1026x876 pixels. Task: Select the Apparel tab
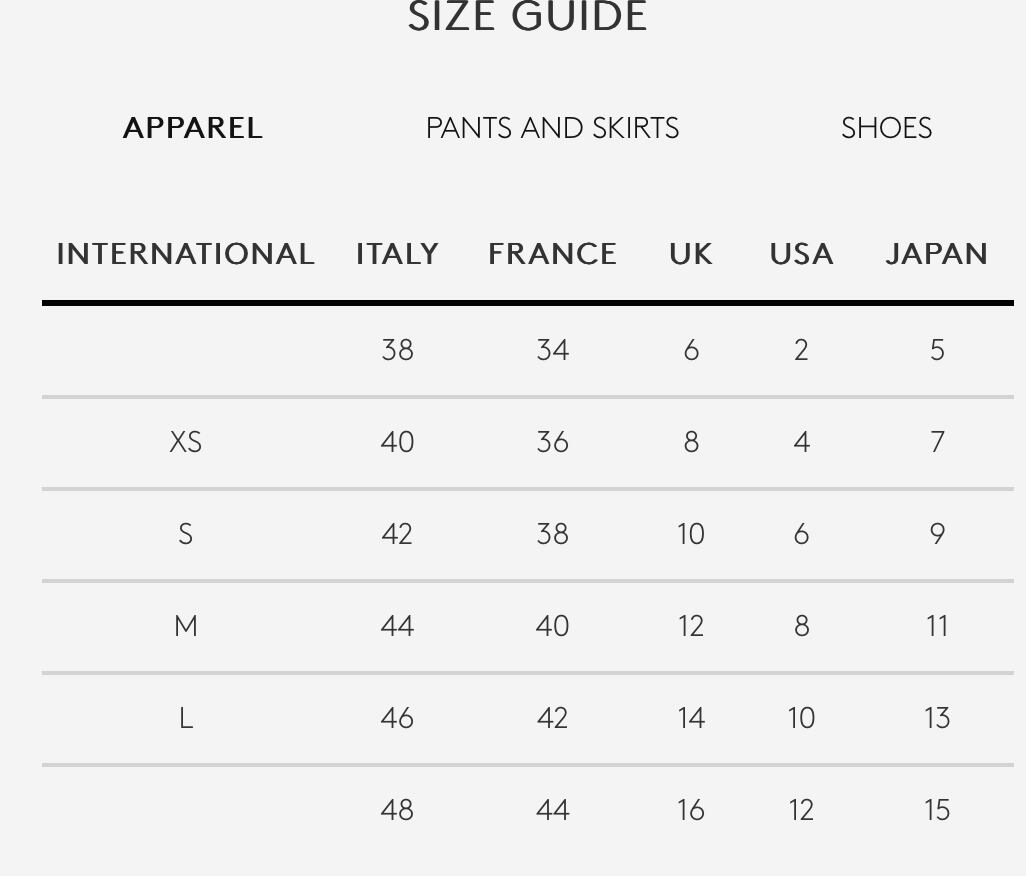(x=193, y=128)
